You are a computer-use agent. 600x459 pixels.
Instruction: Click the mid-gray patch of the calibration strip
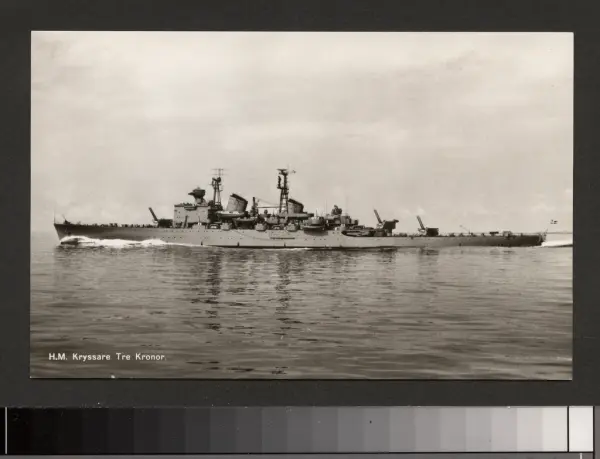300,430
